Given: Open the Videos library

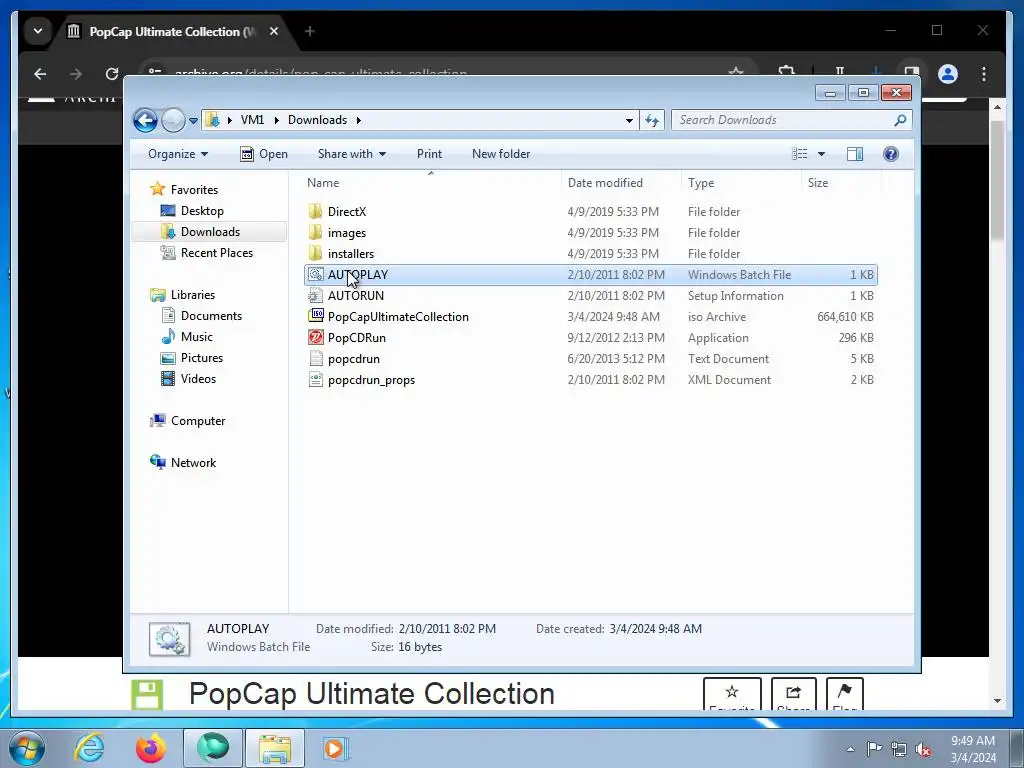Looking at the screenshot, I should click(198, 379).
